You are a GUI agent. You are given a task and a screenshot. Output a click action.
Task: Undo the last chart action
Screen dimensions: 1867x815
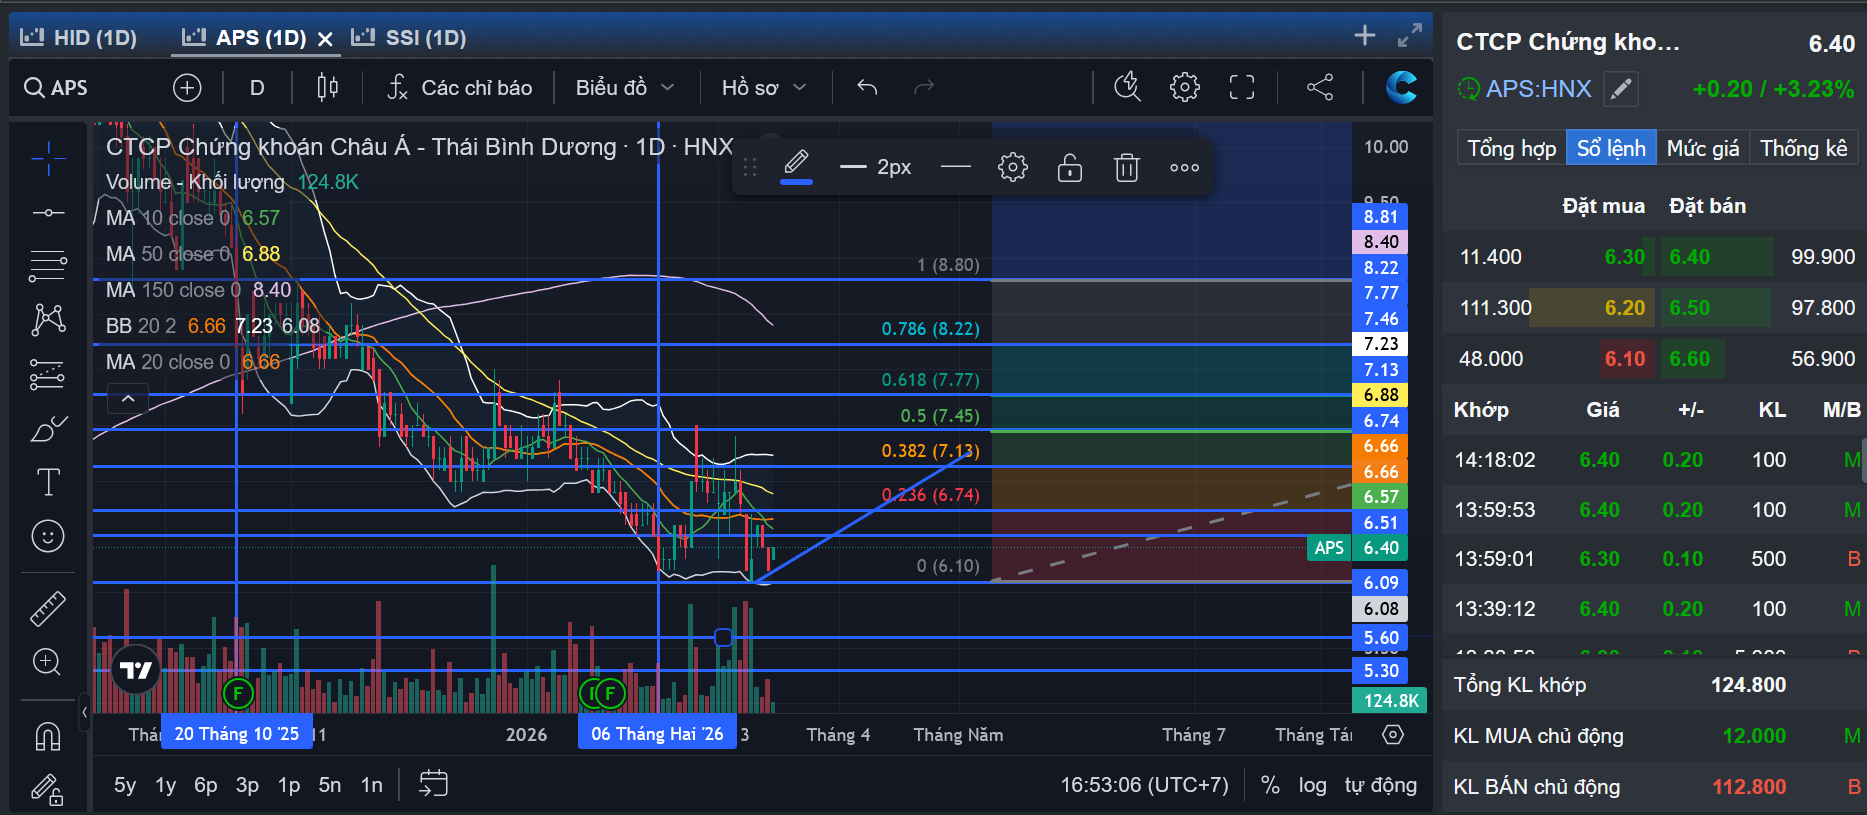pos(867,88)
